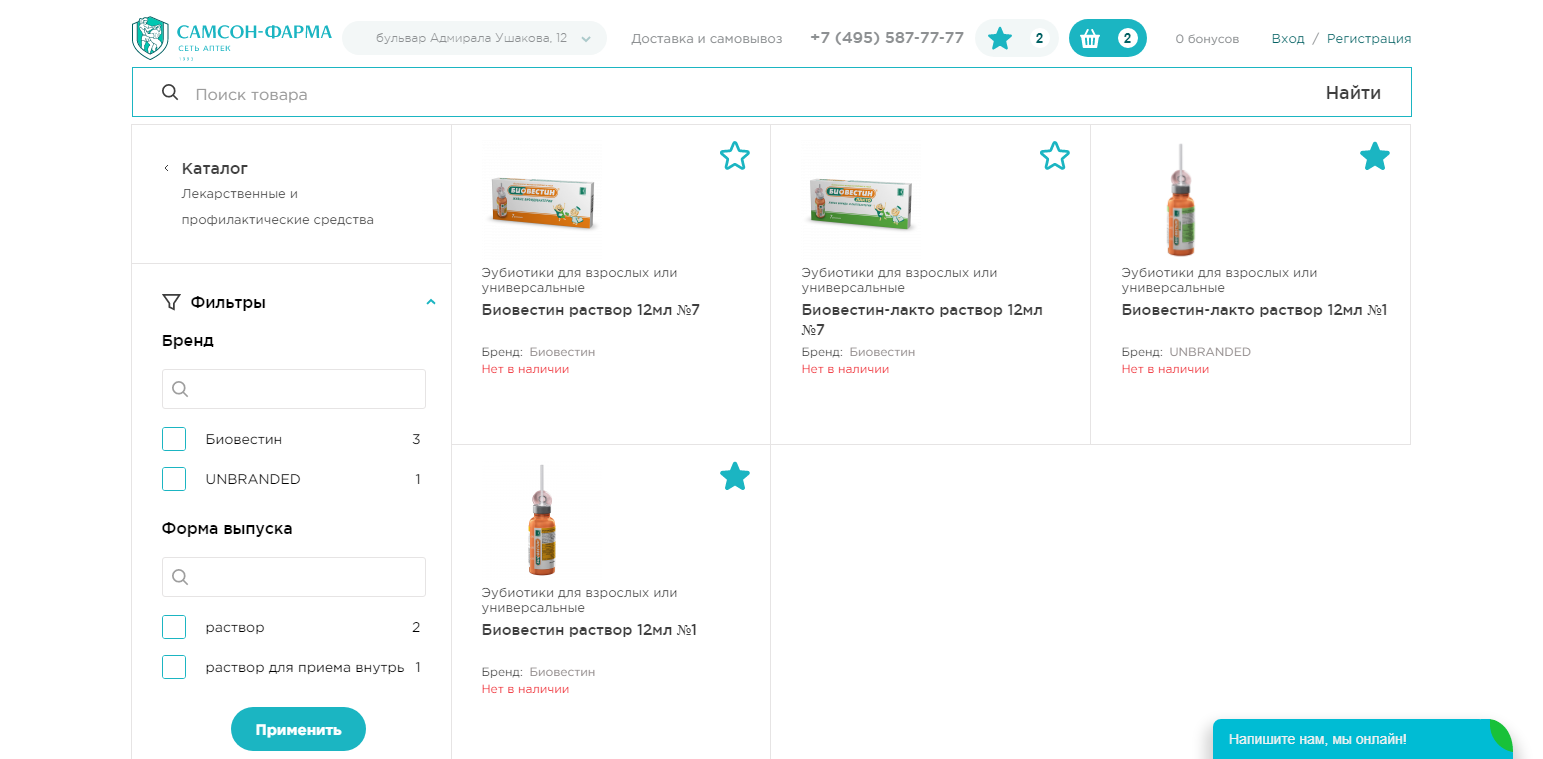
Task: Click the 0 бонусов text in header
Action: 1207,39
